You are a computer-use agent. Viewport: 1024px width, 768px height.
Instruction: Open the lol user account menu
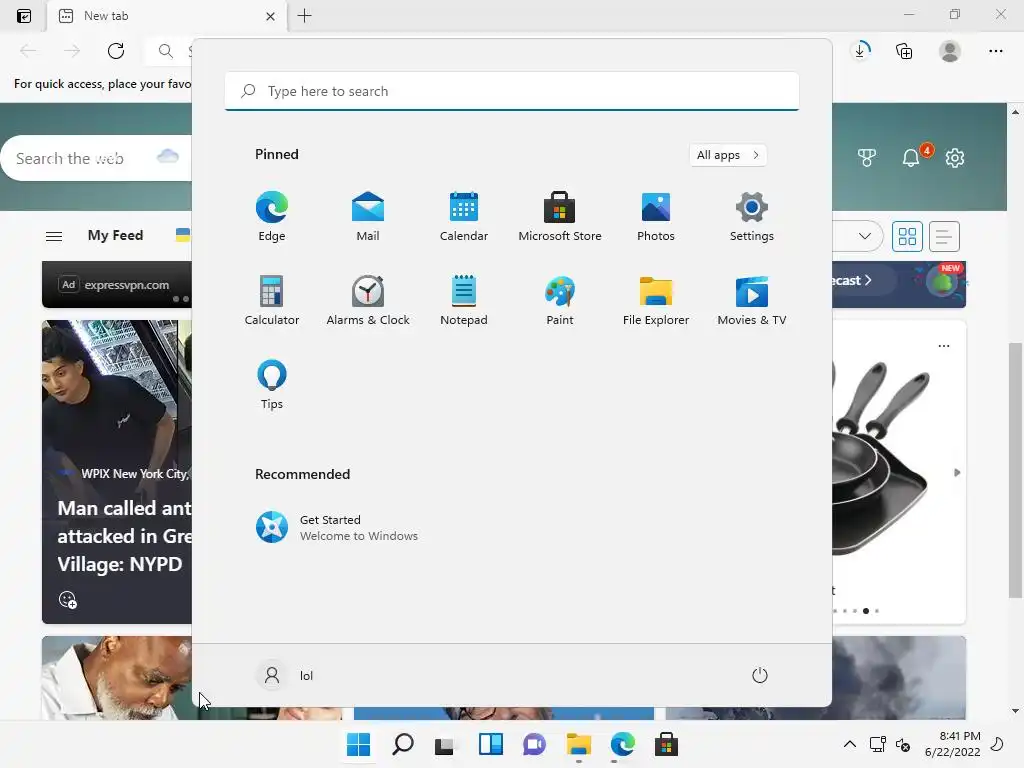(285, 675)
